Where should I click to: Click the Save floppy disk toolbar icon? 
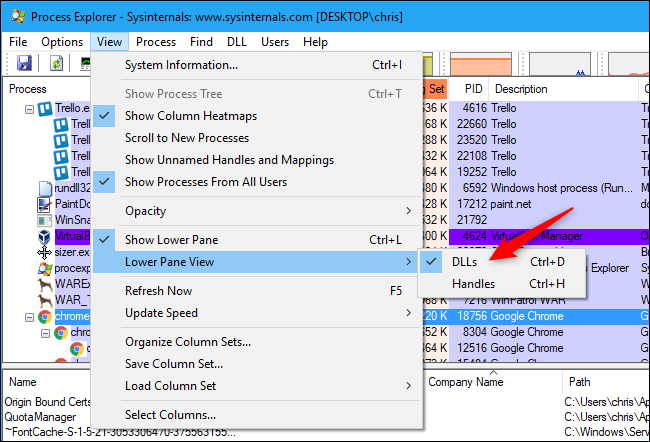coord(24,63)
